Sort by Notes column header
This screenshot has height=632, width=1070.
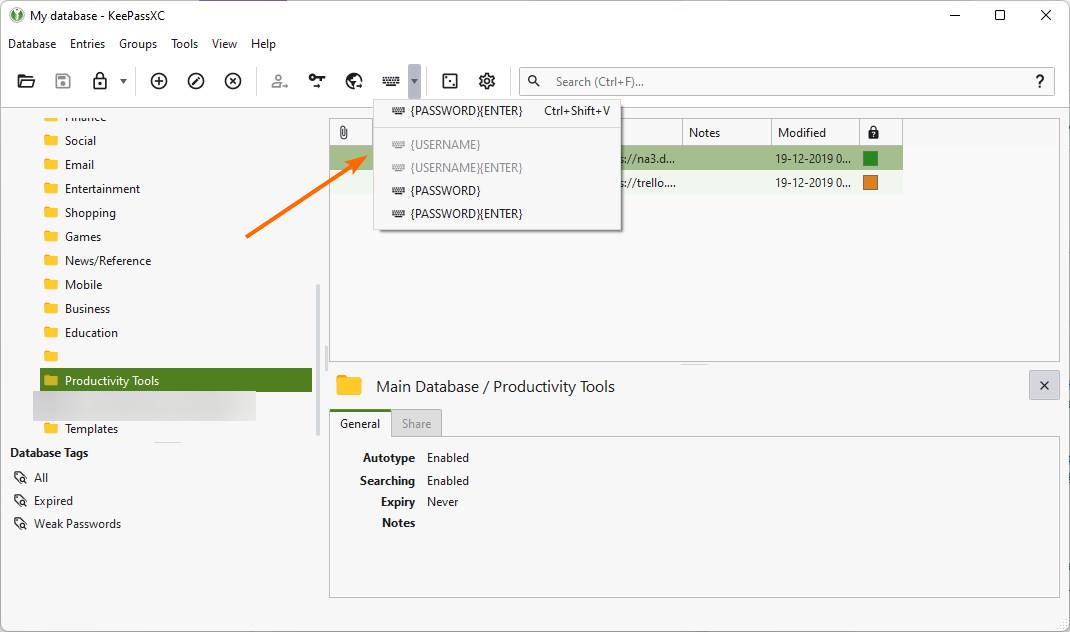(x=727, y=132)
